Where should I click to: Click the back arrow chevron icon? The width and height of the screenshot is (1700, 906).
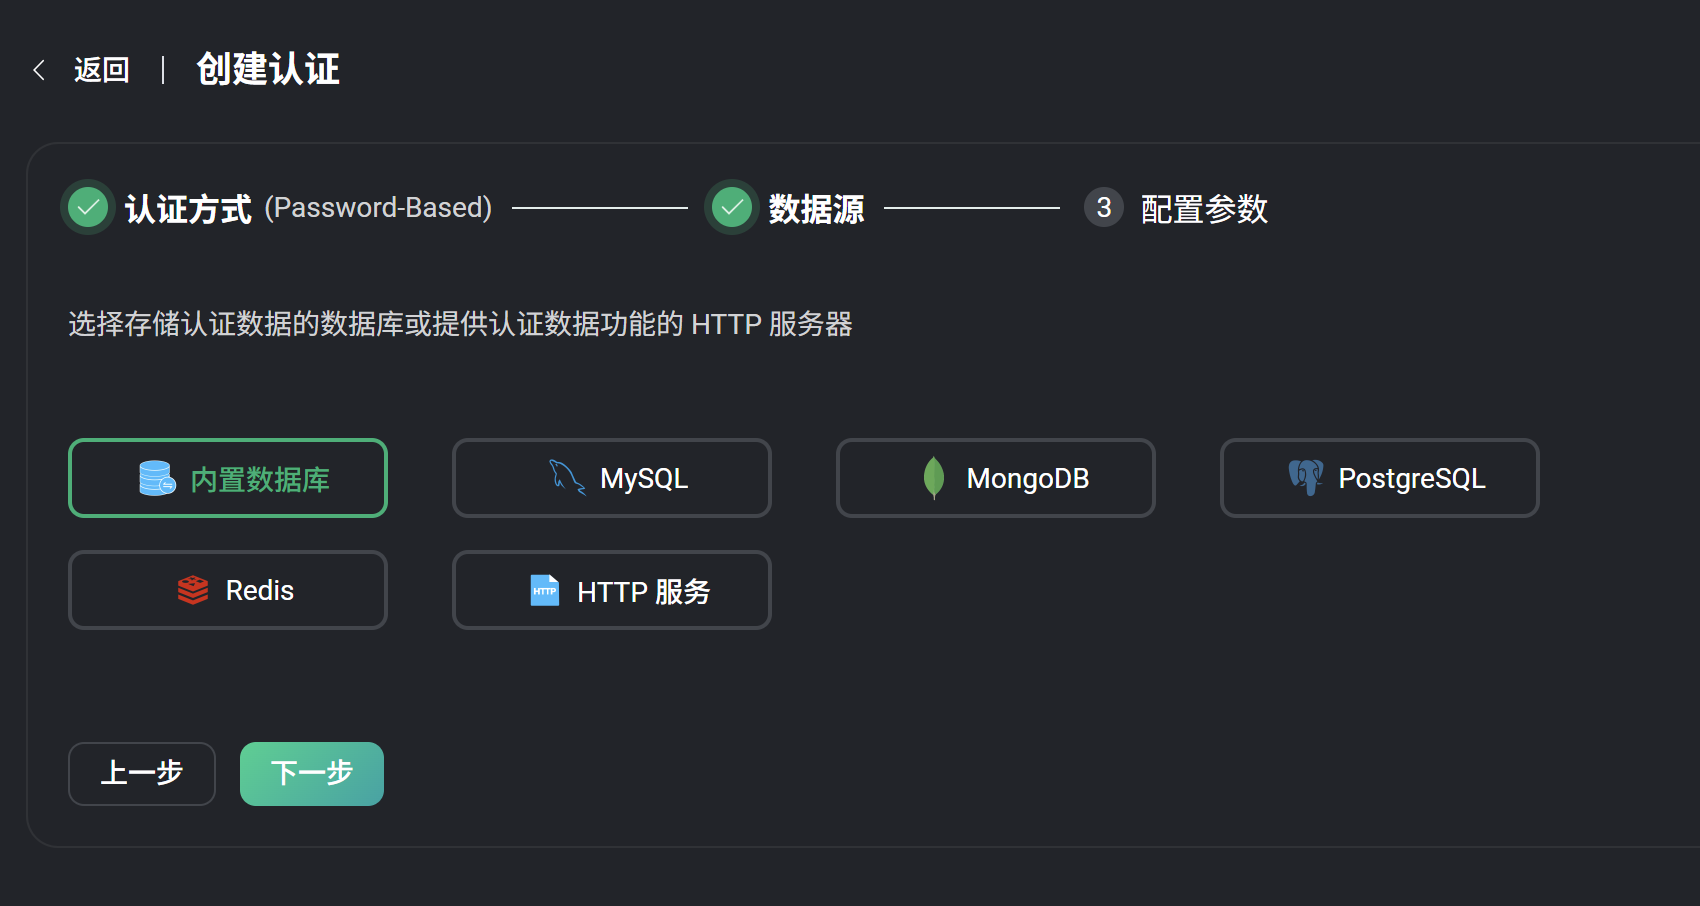coord(39,70)
